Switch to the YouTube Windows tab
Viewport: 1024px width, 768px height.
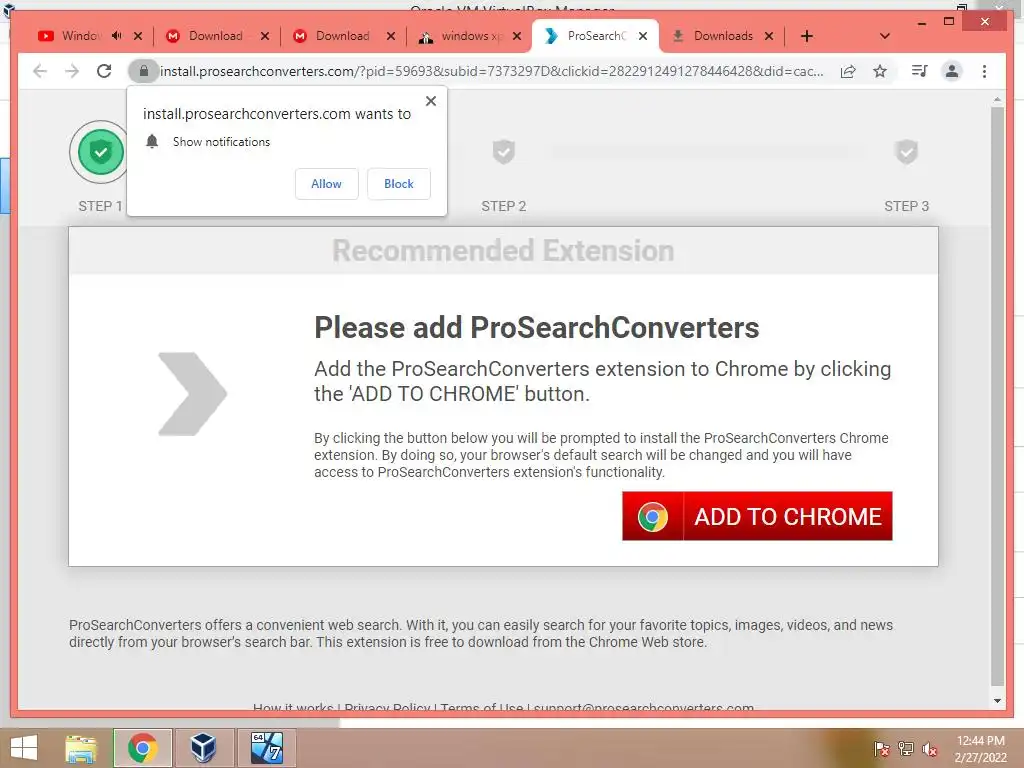[71, 36]
